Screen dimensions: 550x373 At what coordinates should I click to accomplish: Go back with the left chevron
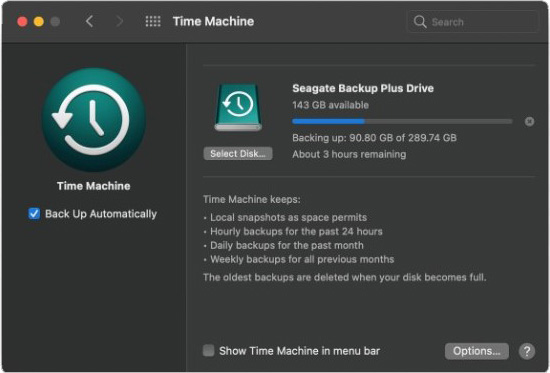click(x=89, y=21)
